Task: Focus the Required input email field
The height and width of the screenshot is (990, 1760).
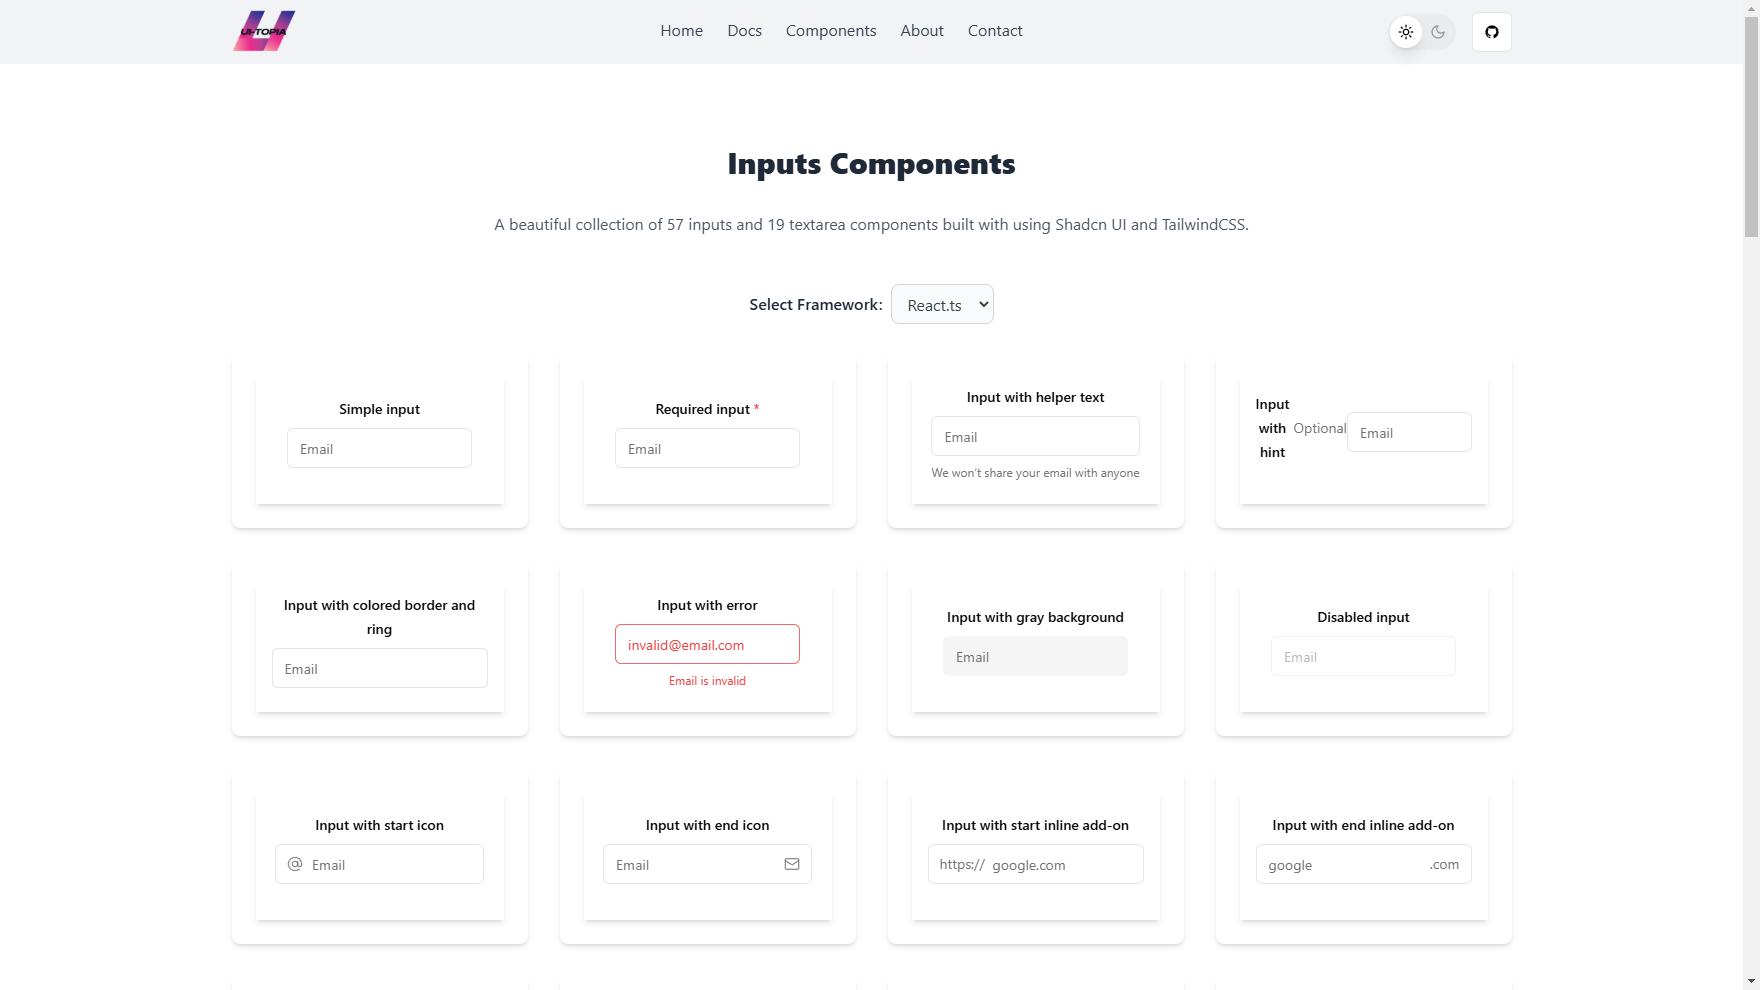Action: click(x=707, y=448)
